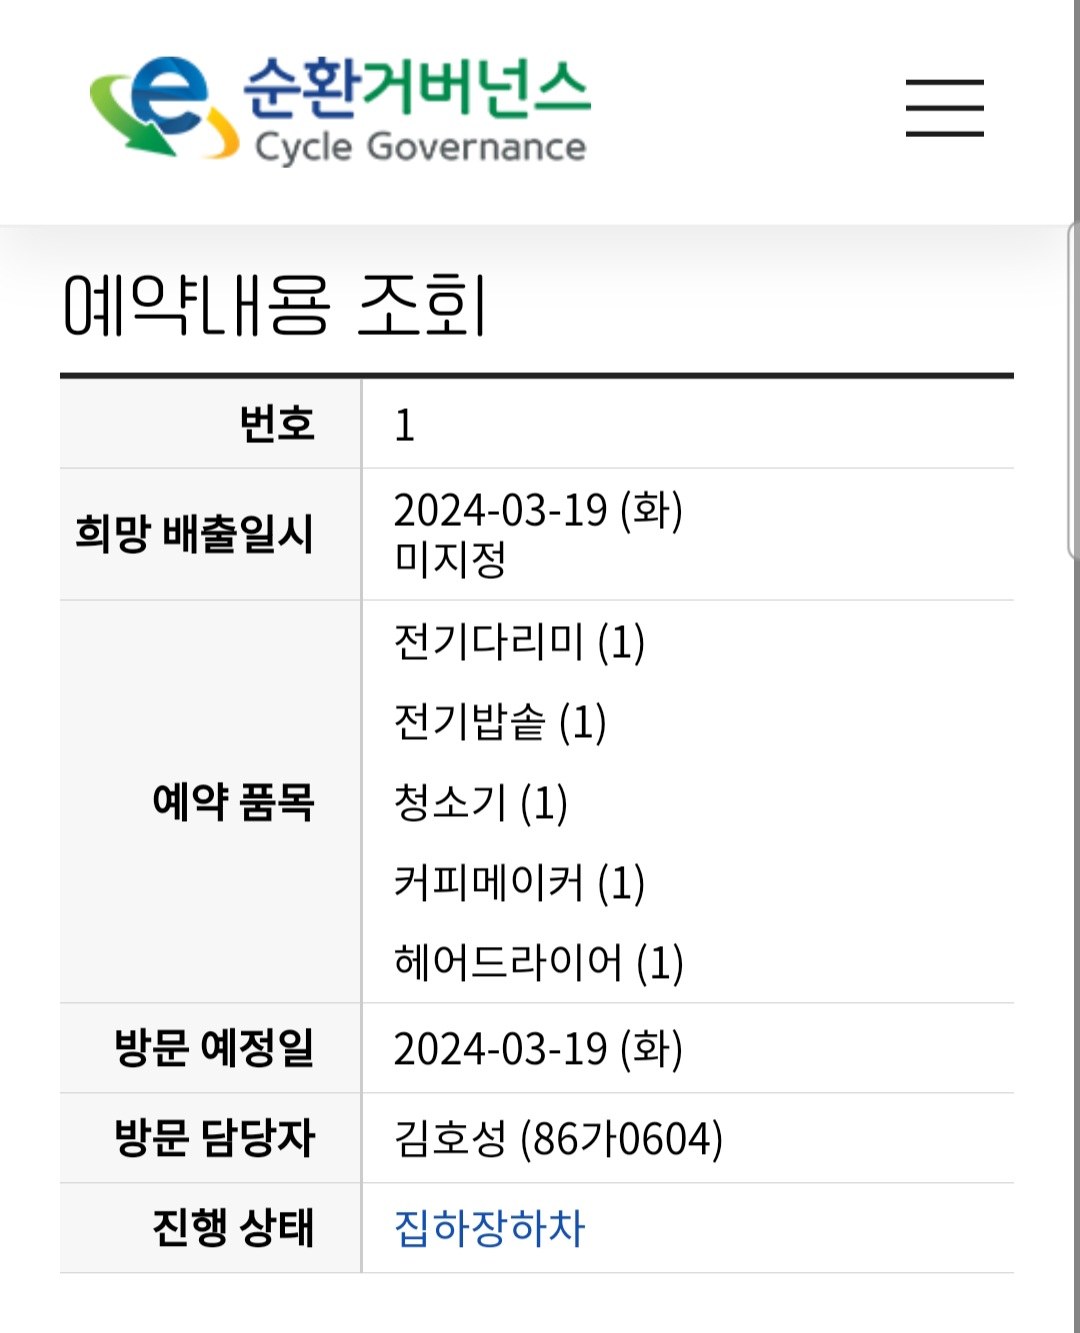Click the 희망 배출일시 label
1080x1333 pixels.
point(195,534)
